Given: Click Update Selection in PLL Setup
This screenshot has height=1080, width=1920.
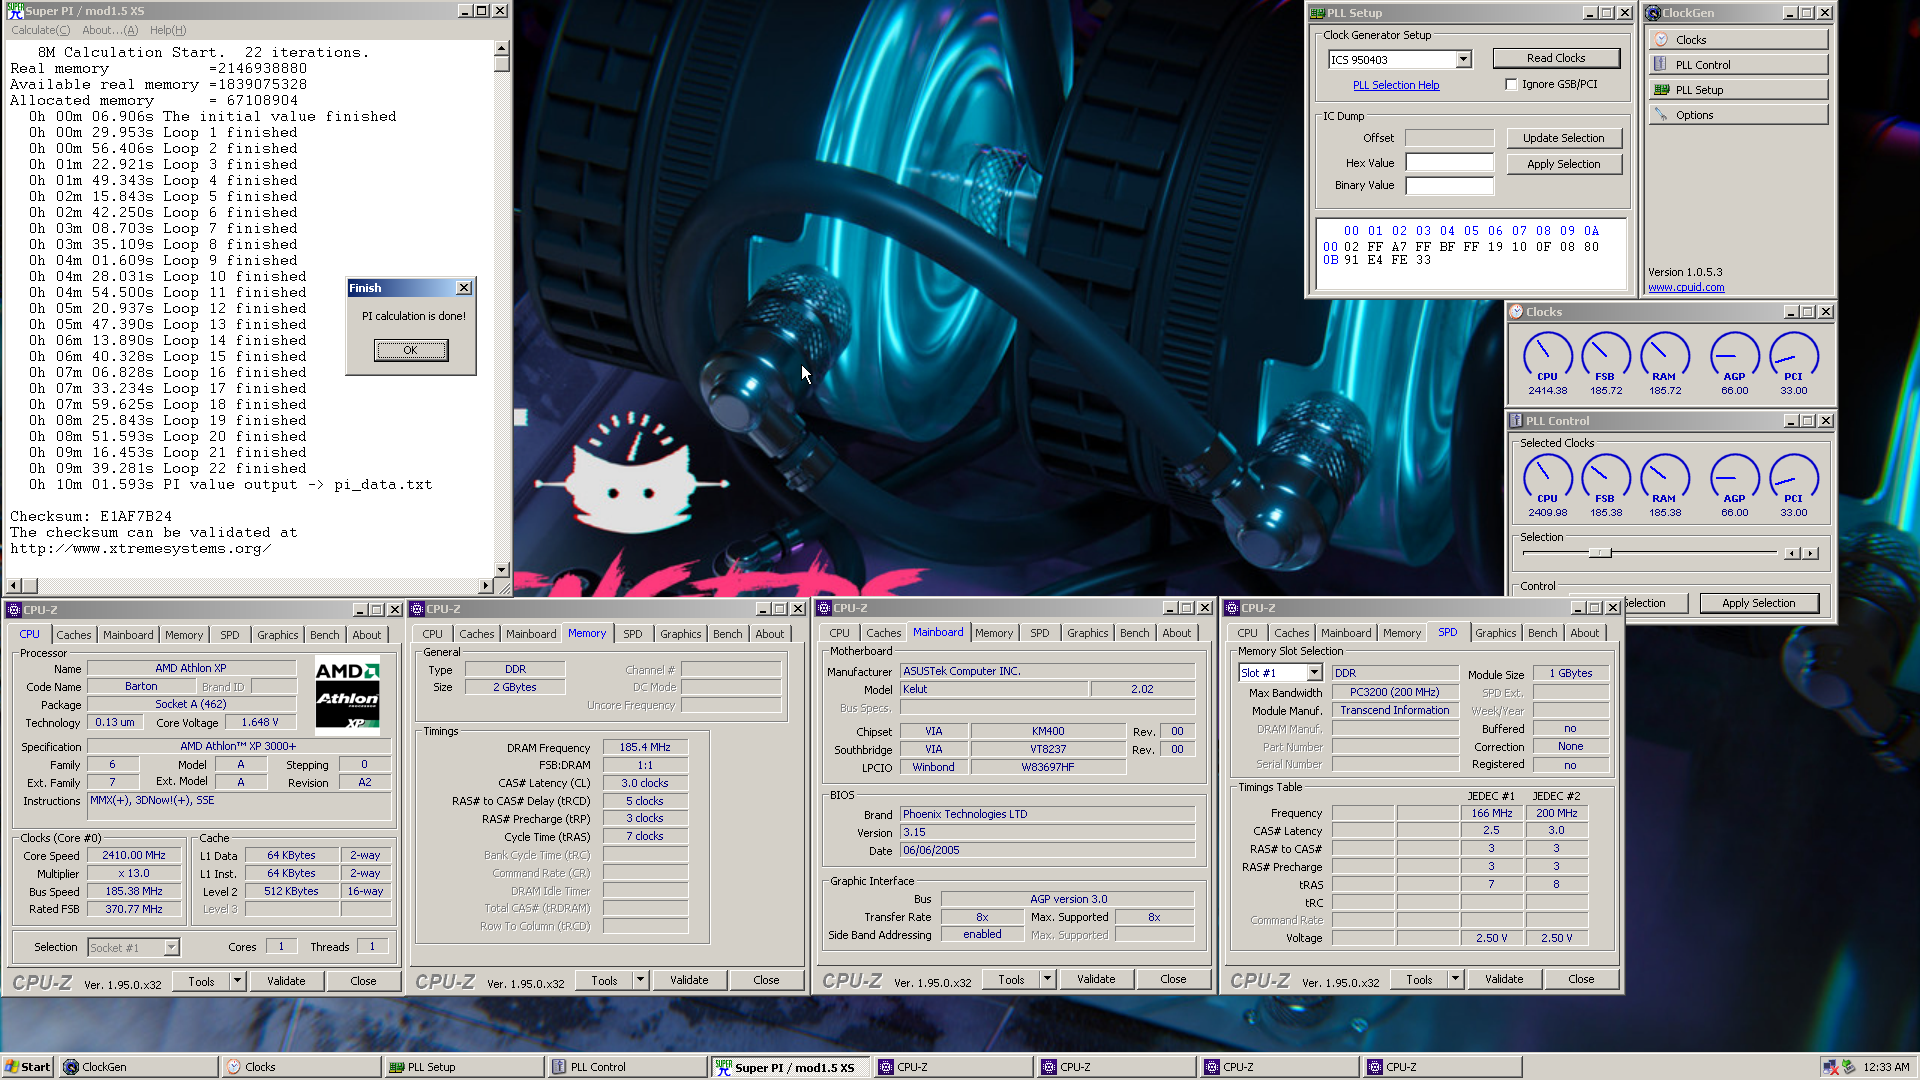Looking at the screenshot, I should [x=1563, y=138].
